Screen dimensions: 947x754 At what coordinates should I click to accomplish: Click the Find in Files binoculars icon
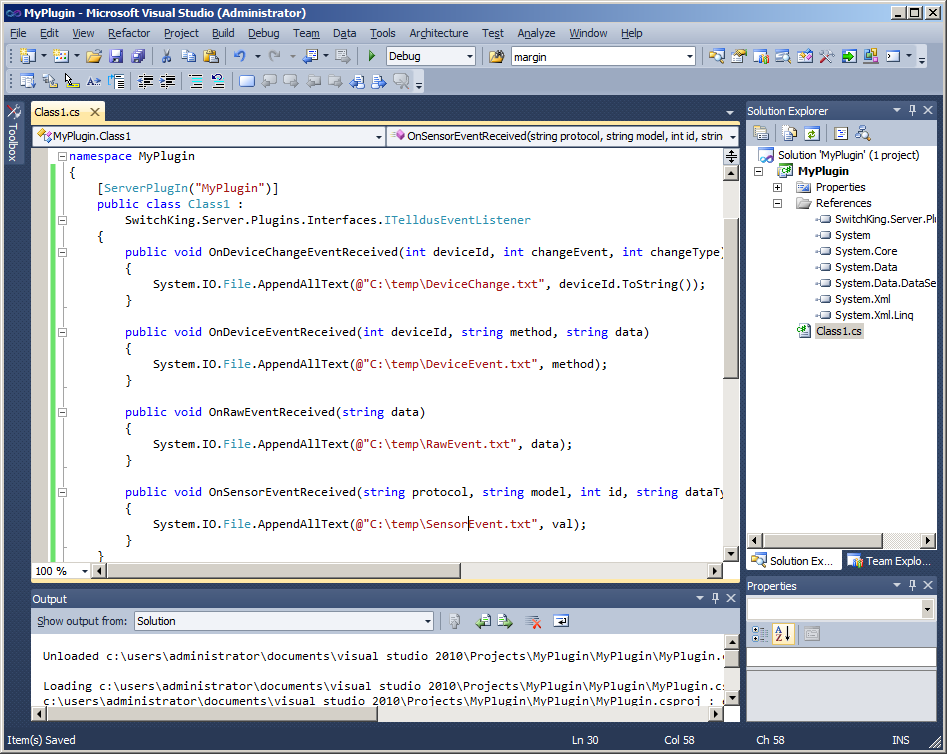[496, 56]
